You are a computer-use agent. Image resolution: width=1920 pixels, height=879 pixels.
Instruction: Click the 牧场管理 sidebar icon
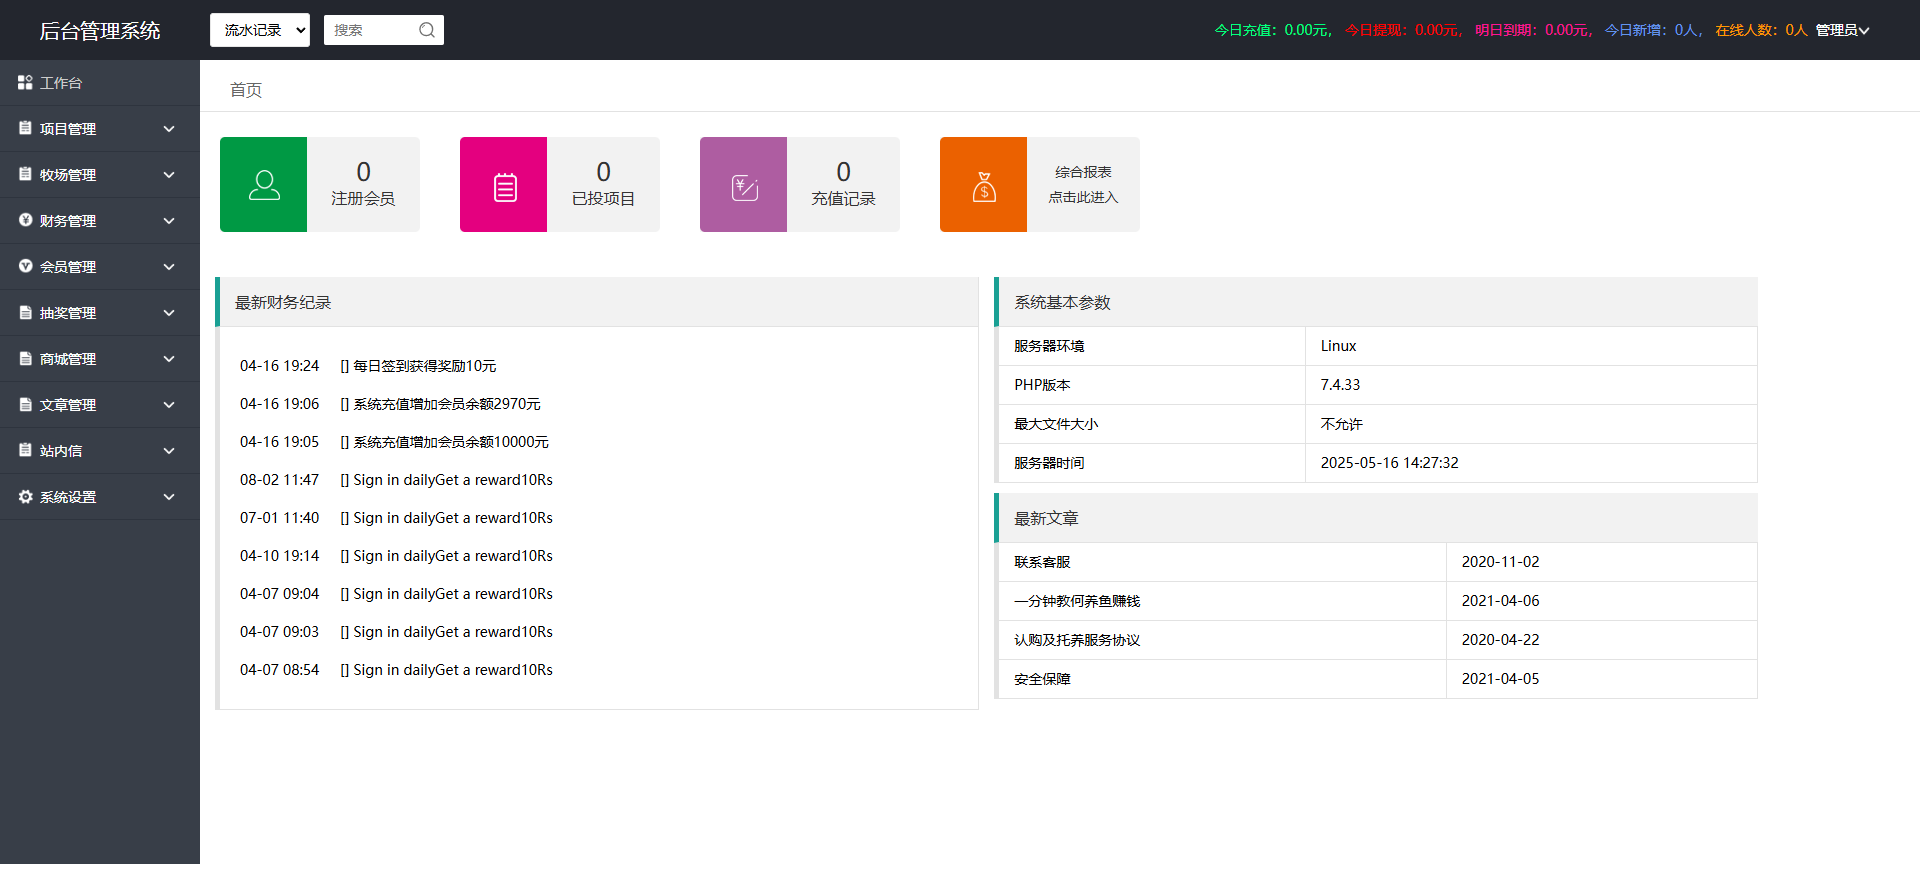pos(25,174)
